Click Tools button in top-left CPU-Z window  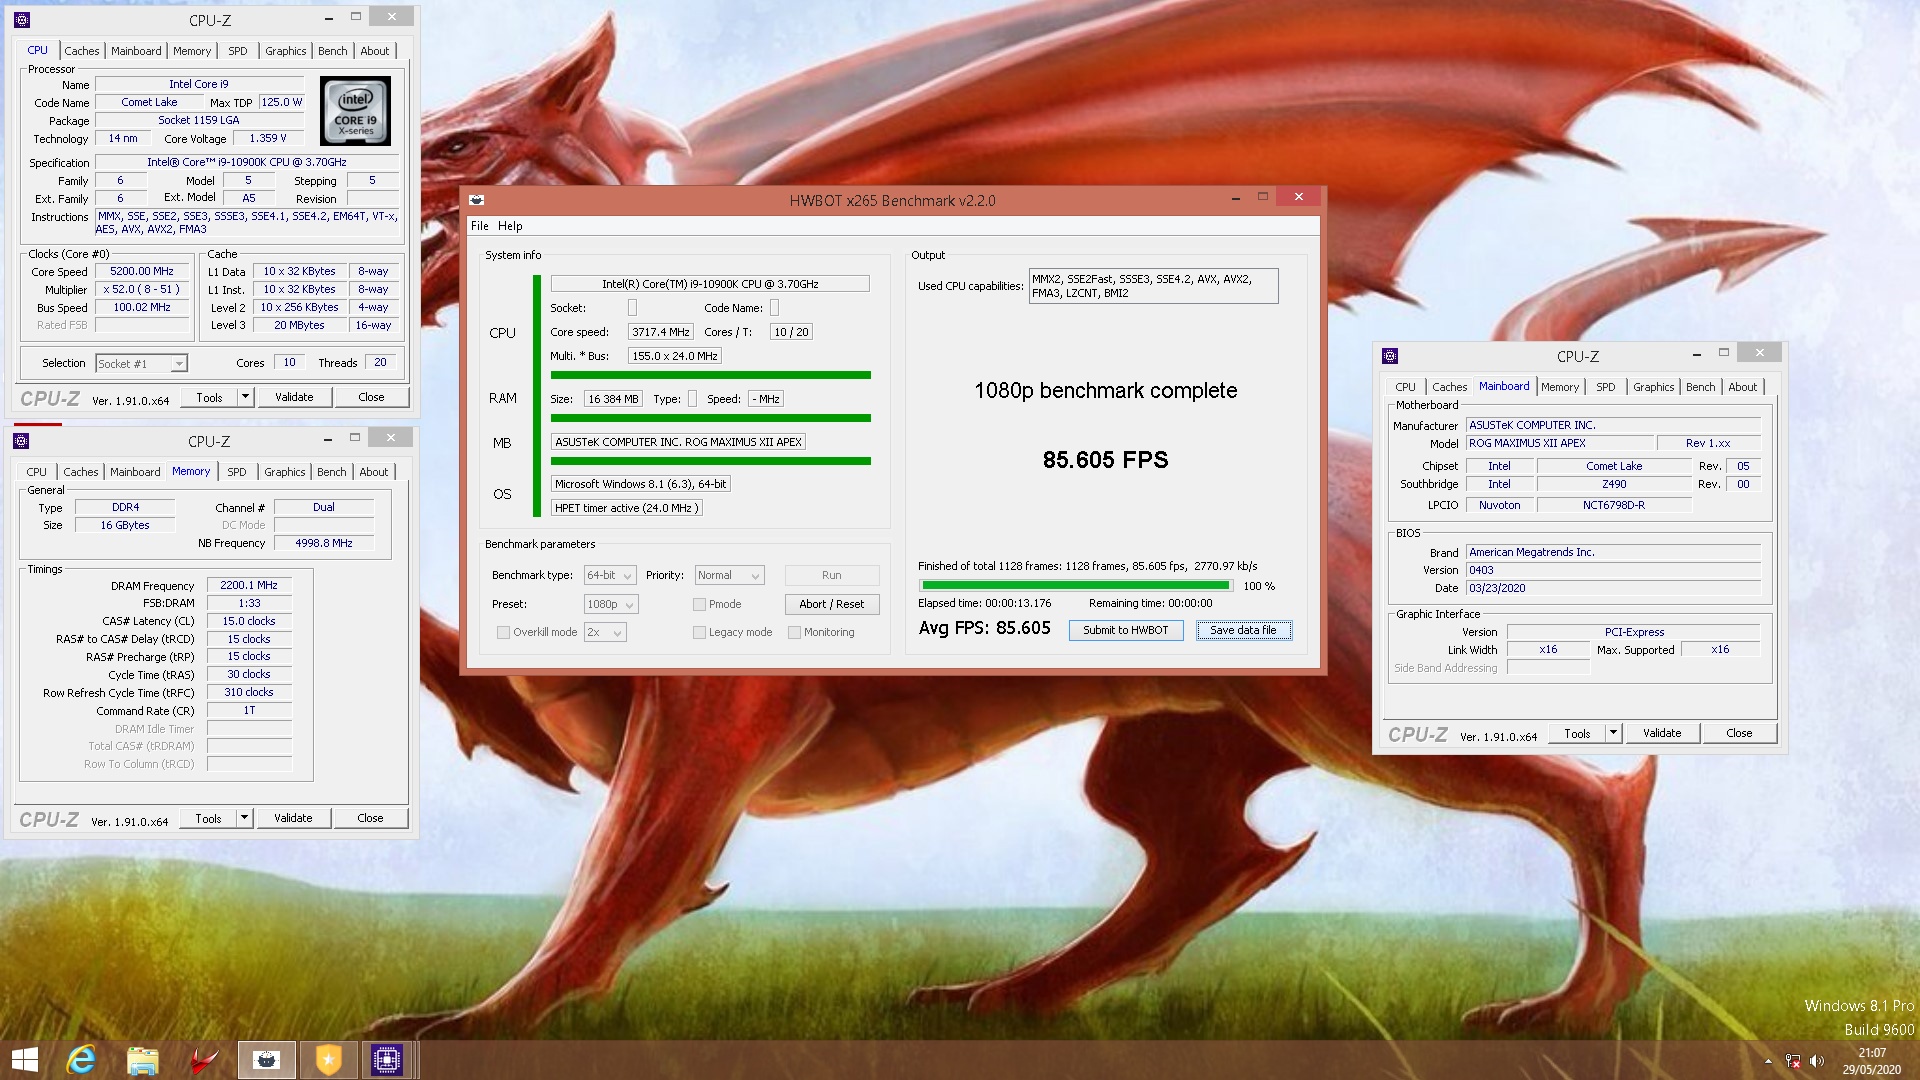pyautogui.click(x=209, y=397)
